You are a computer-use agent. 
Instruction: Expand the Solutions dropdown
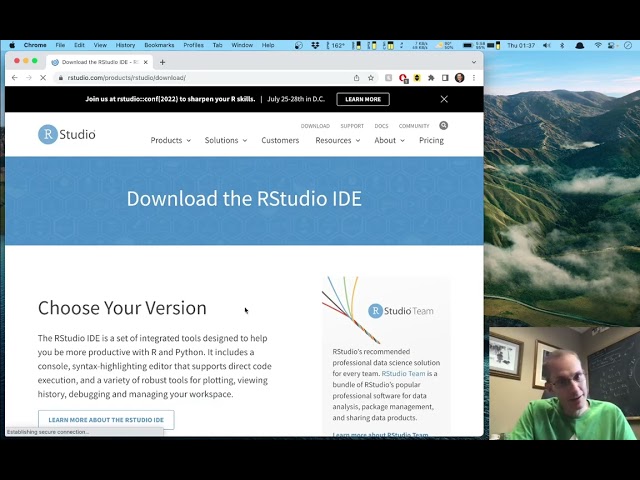click(x=226, y=140)
